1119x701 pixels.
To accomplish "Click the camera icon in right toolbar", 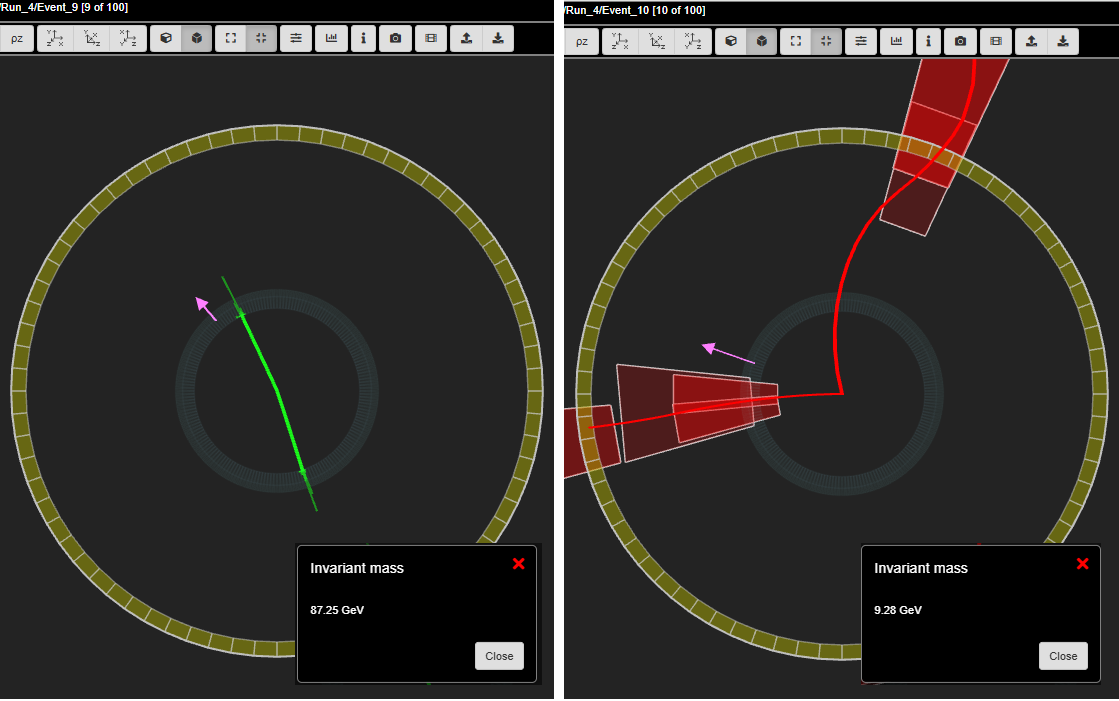I will click(x=960, y=41).
